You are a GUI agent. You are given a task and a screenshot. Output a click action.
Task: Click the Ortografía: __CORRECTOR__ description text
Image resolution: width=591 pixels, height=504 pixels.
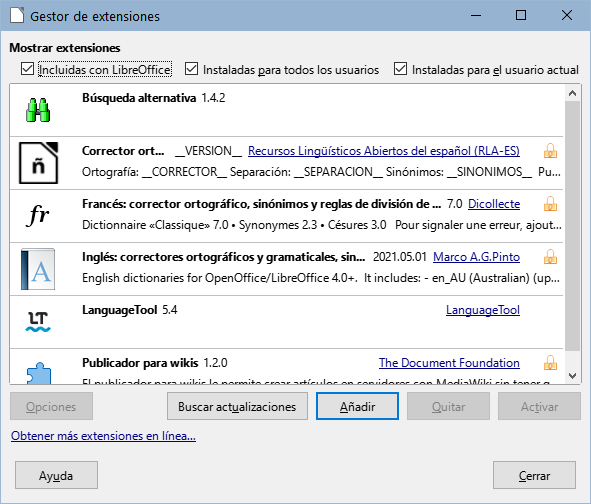tap(321, 172)
